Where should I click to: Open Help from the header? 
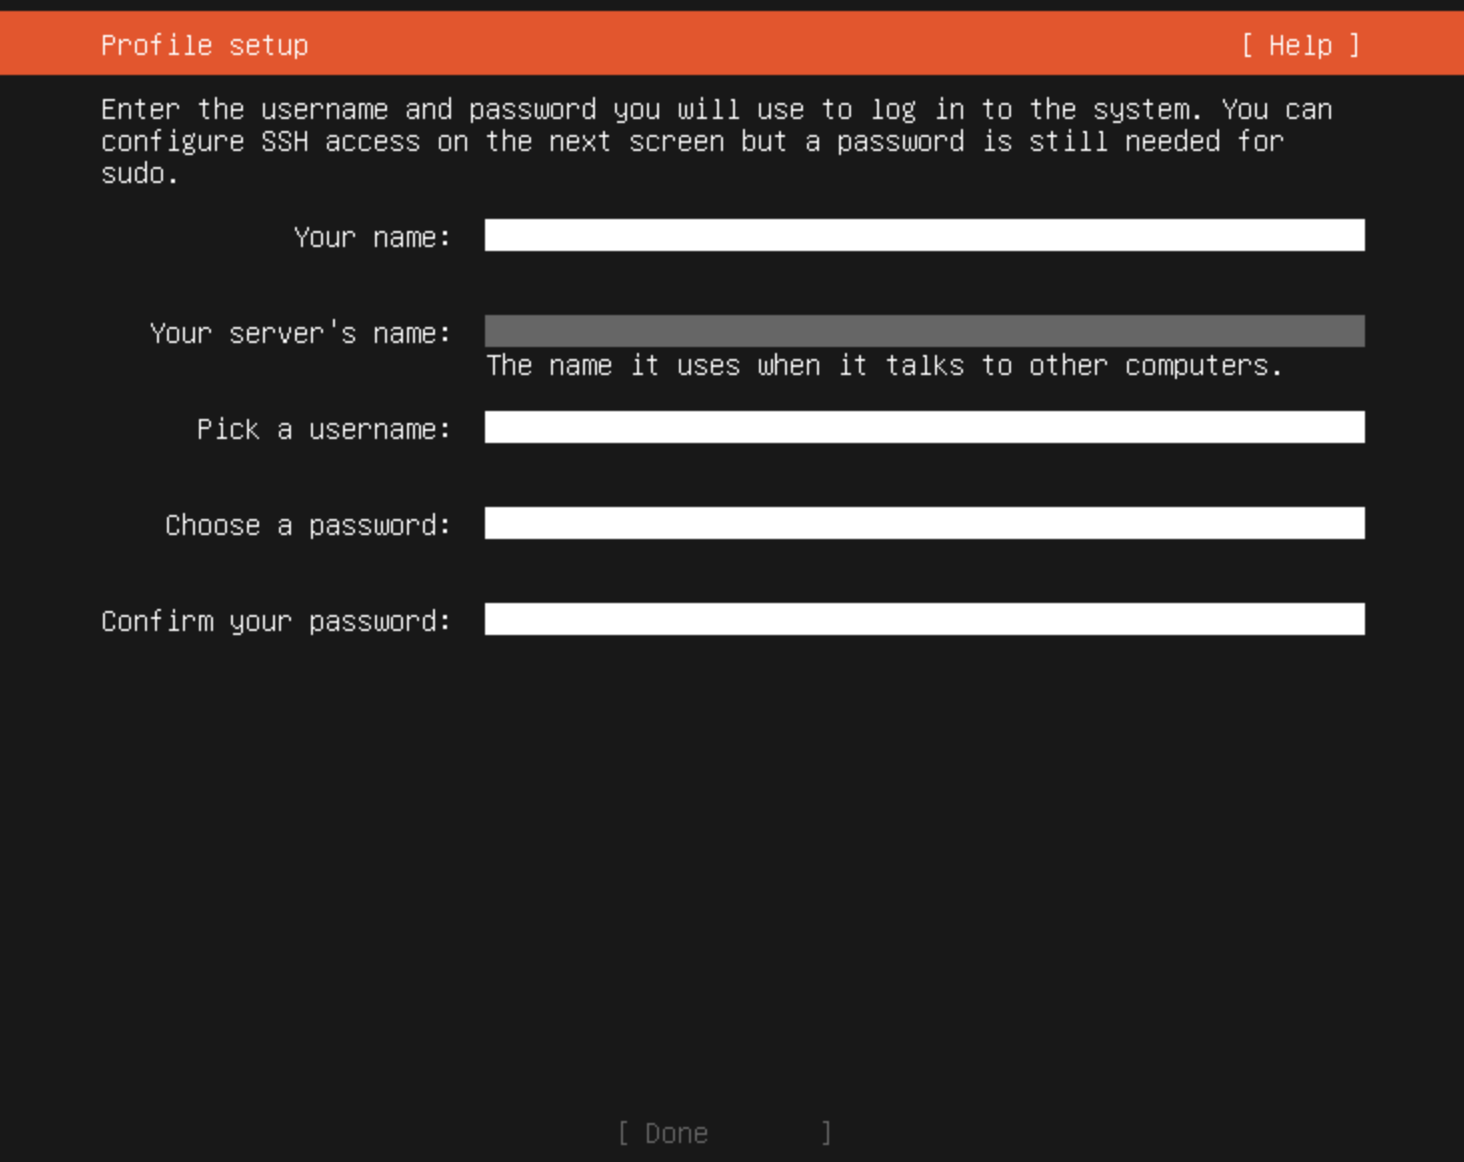(1300, 44)
